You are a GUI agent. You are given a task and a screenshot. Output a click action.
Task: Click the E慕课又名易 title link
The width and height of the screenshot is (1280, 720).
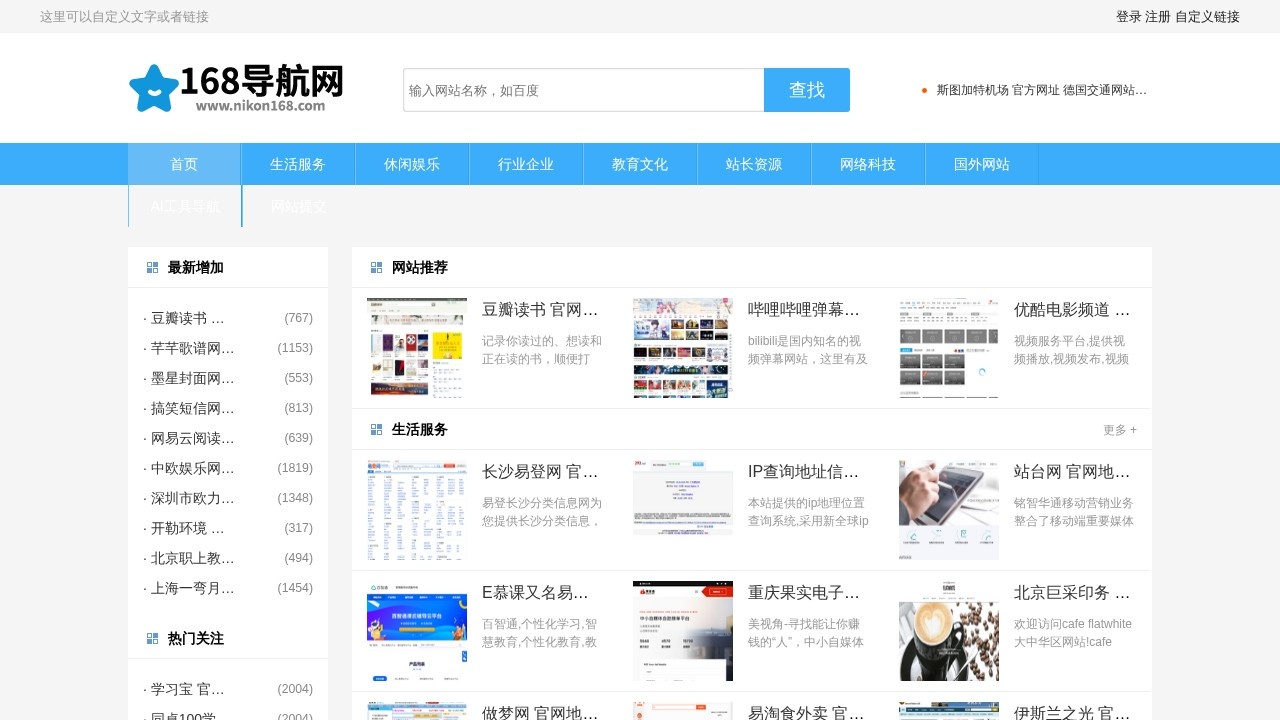tap(536, 593)
